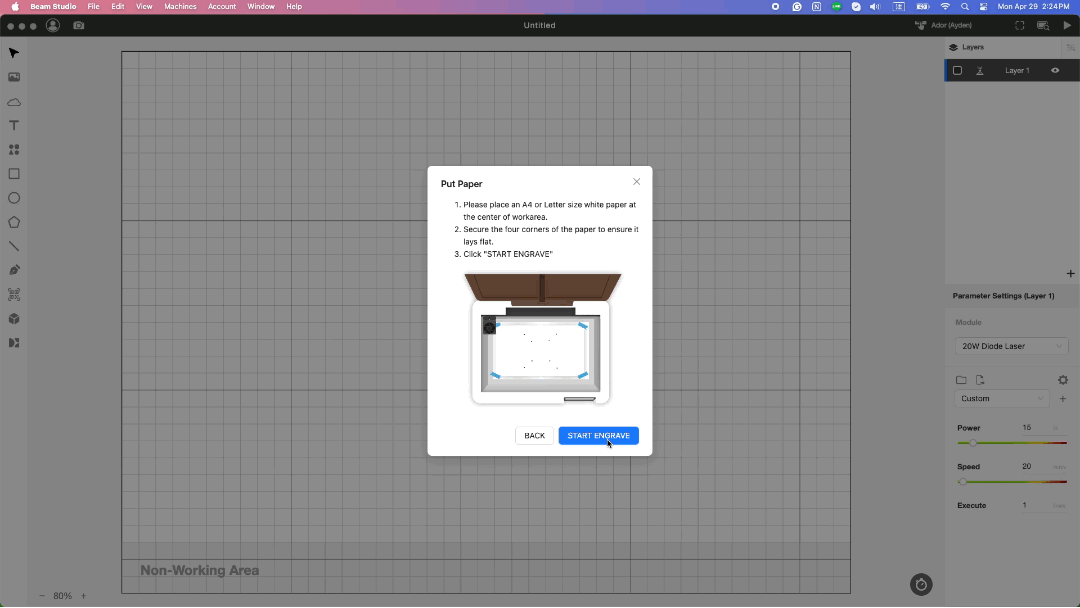Click the menu bar date and time
Viewport: 1080px width, 608px height.
point(1033,6)
